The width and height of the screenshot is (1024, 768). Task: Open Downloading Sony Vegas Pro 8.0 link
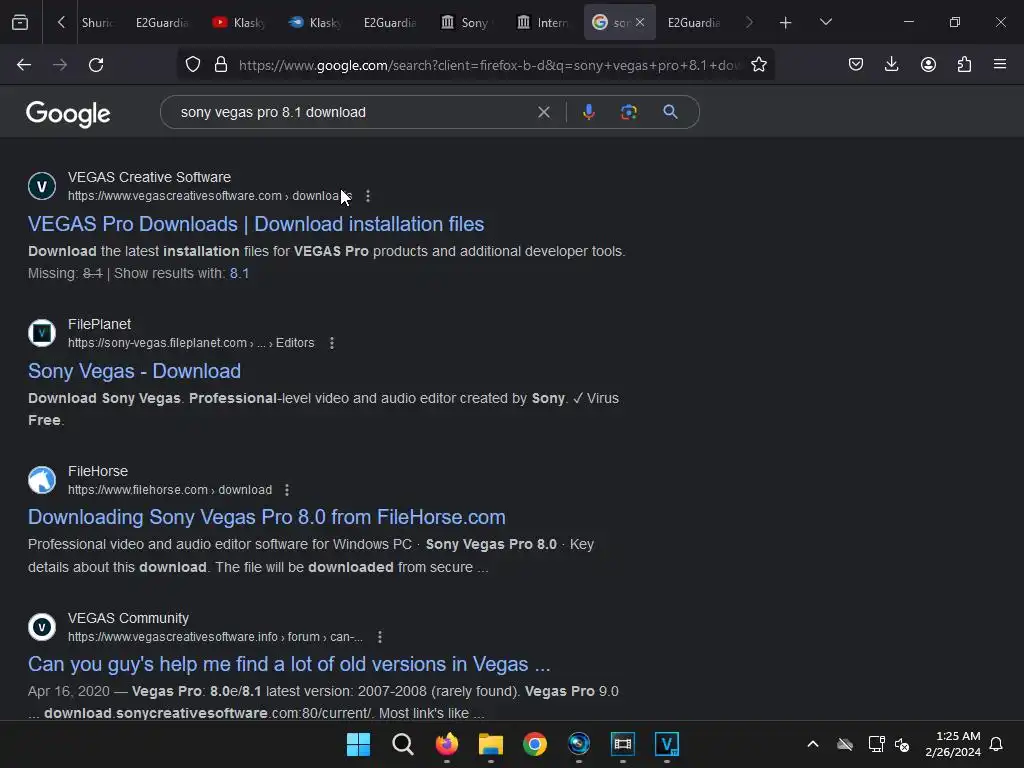pos(266,517)
